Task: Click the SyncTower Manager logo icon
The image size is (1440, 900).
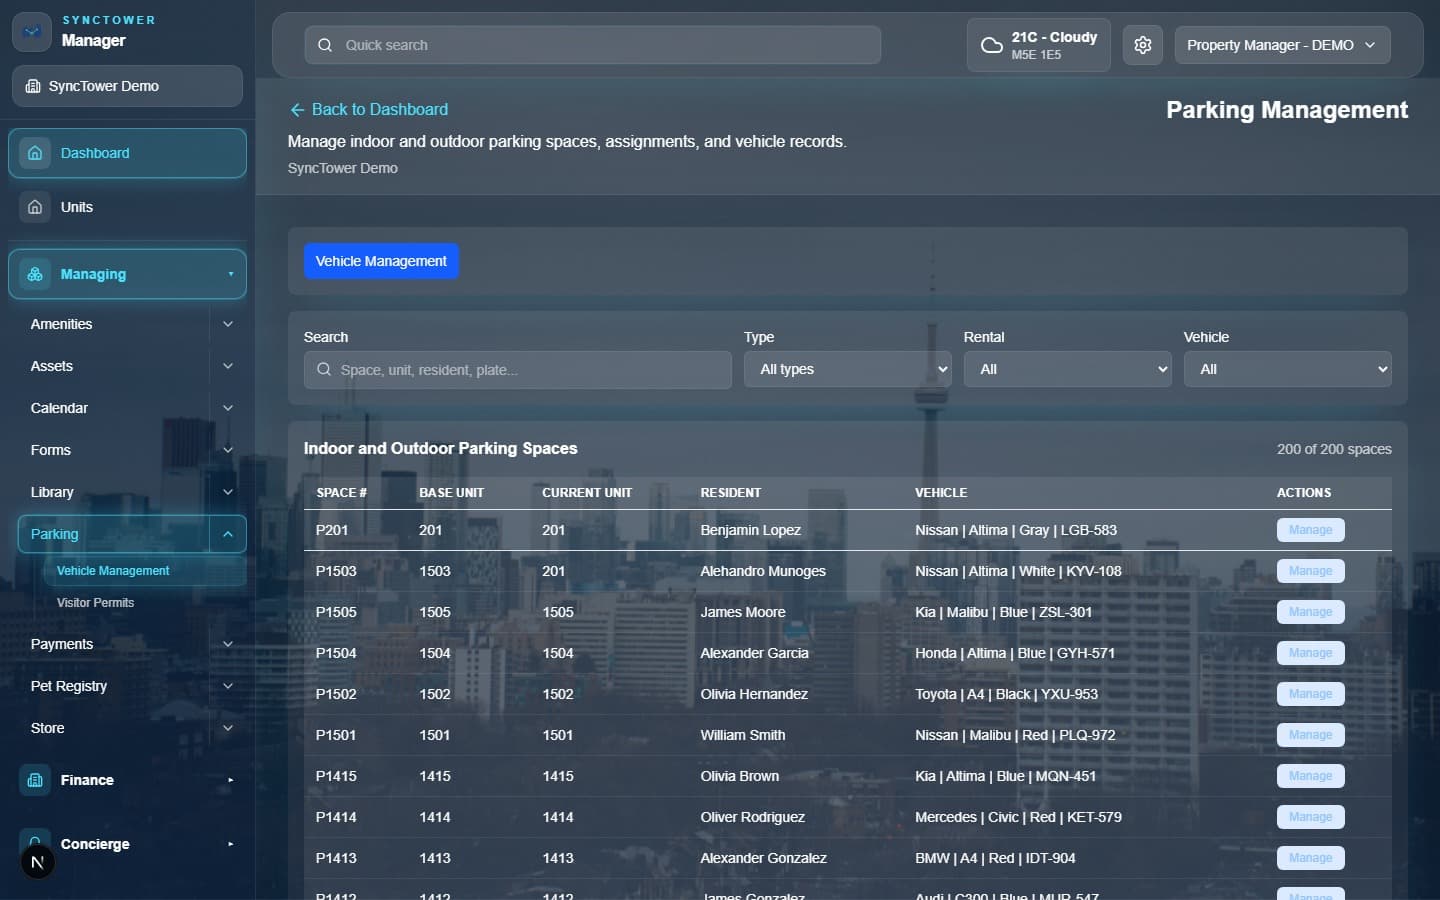Action: coord(32,32)
